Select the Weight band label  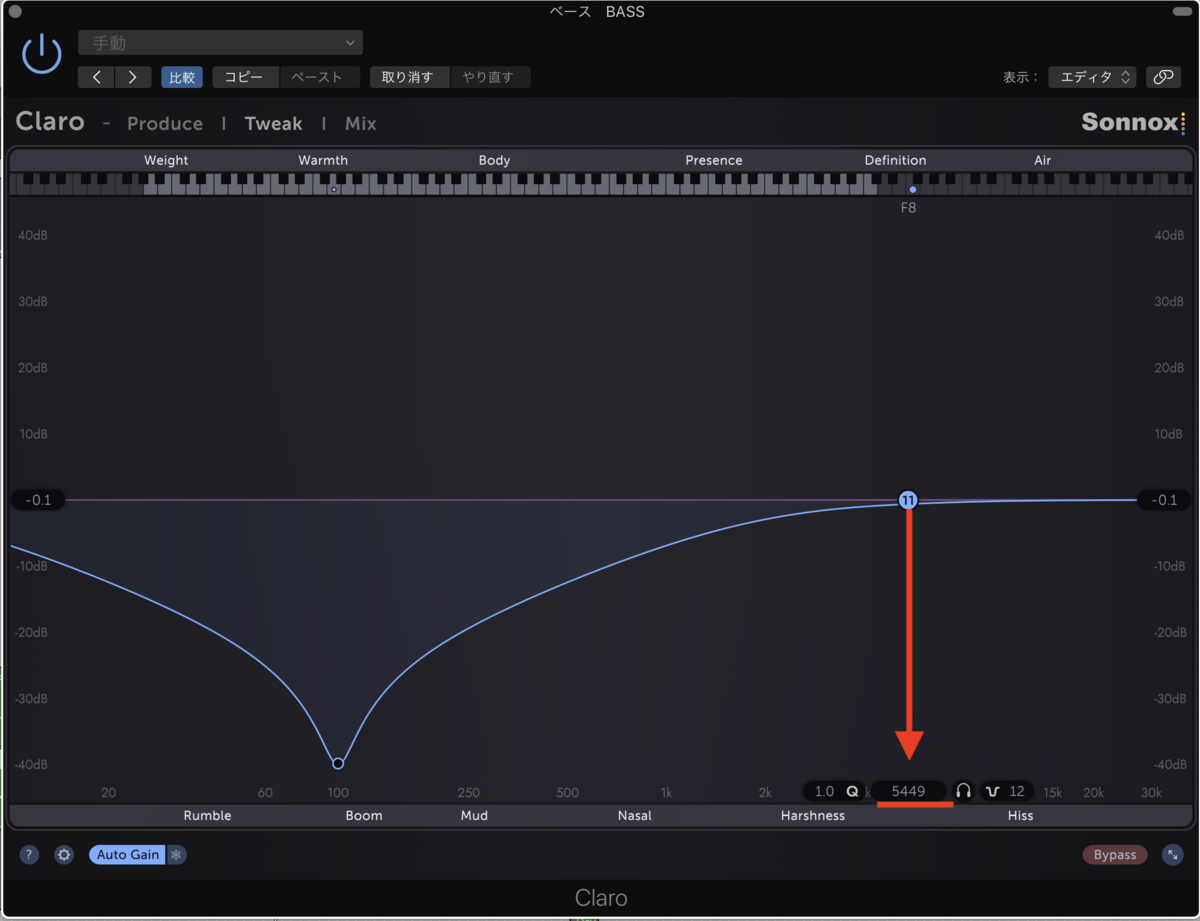tap(166, 160)
